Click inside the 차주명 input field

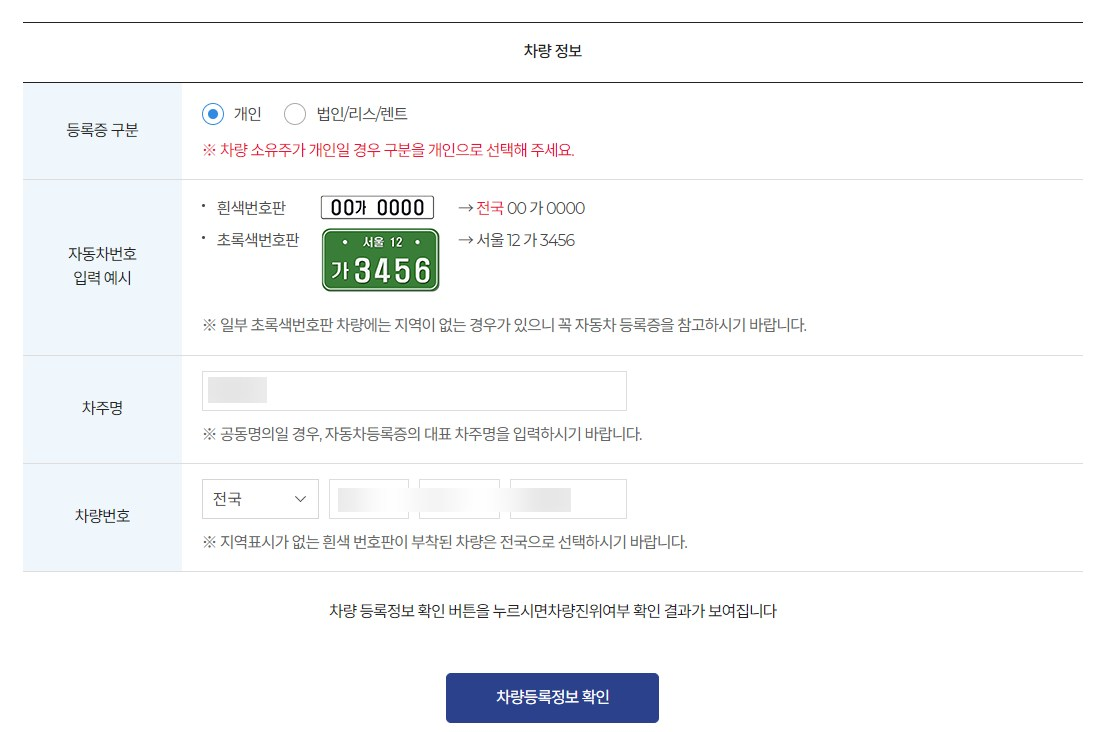pyautogui.click(x=413, y=390)
